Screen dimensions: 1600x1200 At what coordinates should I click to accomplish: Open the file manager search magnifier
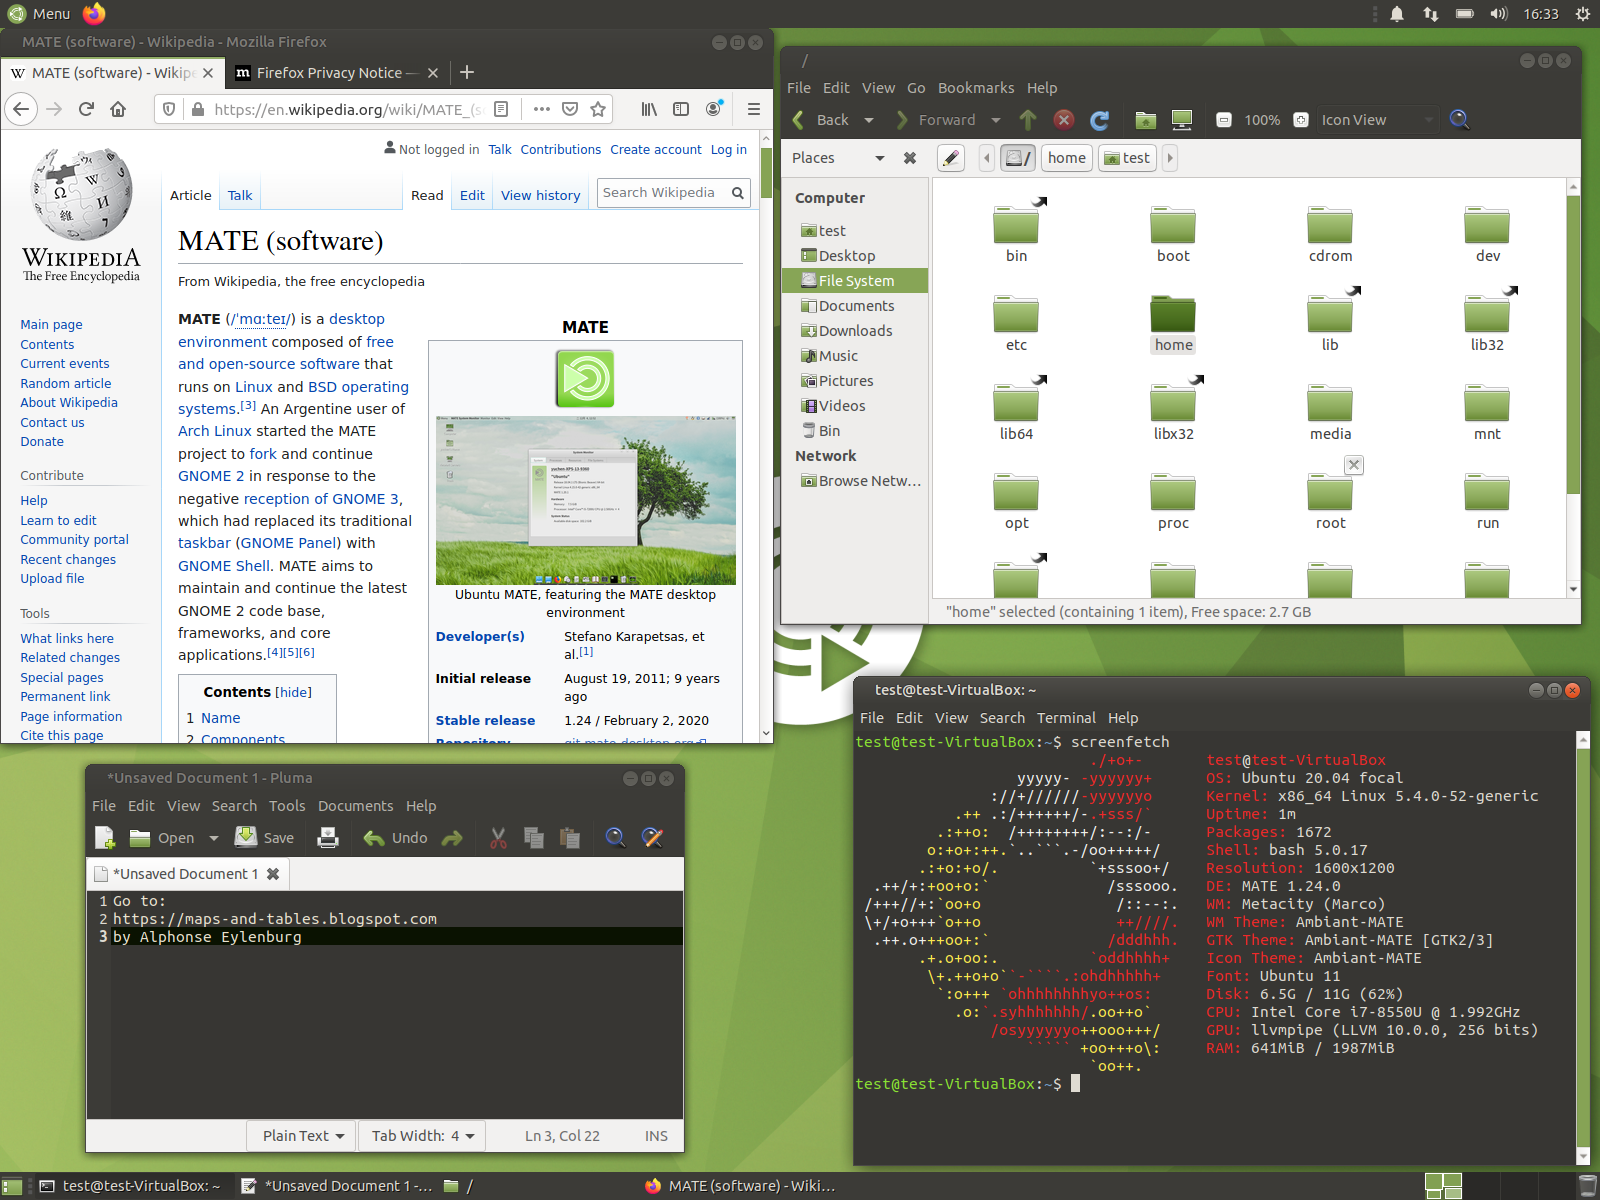point(1459,120)
